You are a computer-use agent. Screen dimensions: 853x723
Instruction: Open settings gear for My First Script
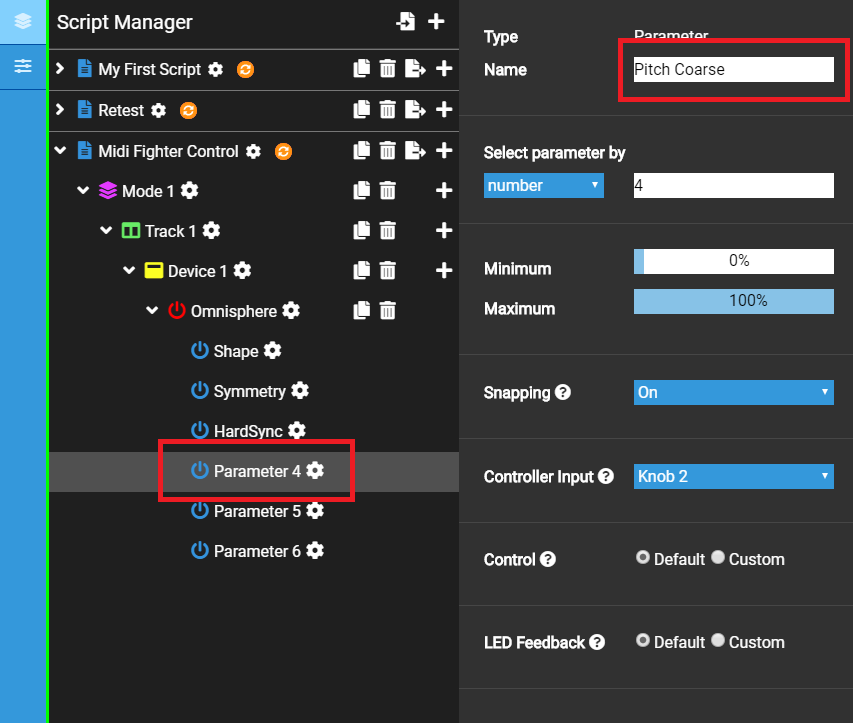pos(216,69)
